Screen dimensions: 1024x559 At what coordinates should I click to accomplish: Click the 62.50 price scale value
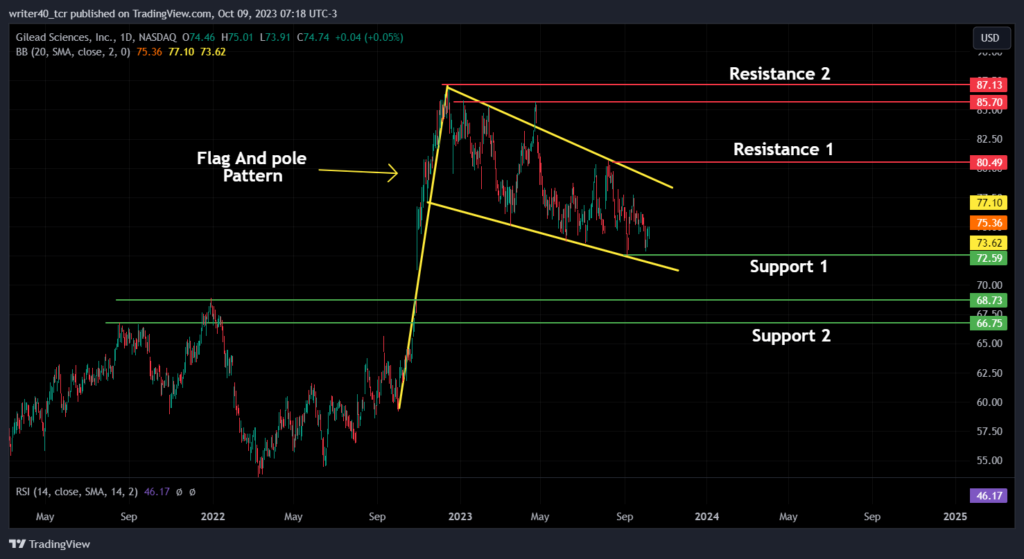point(989,373)
